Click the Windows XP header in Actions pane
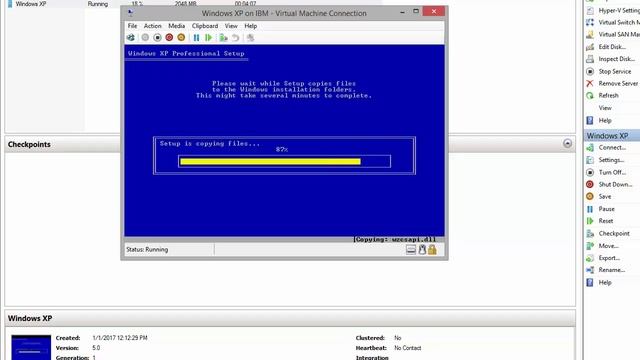 [x=612, y=136]
